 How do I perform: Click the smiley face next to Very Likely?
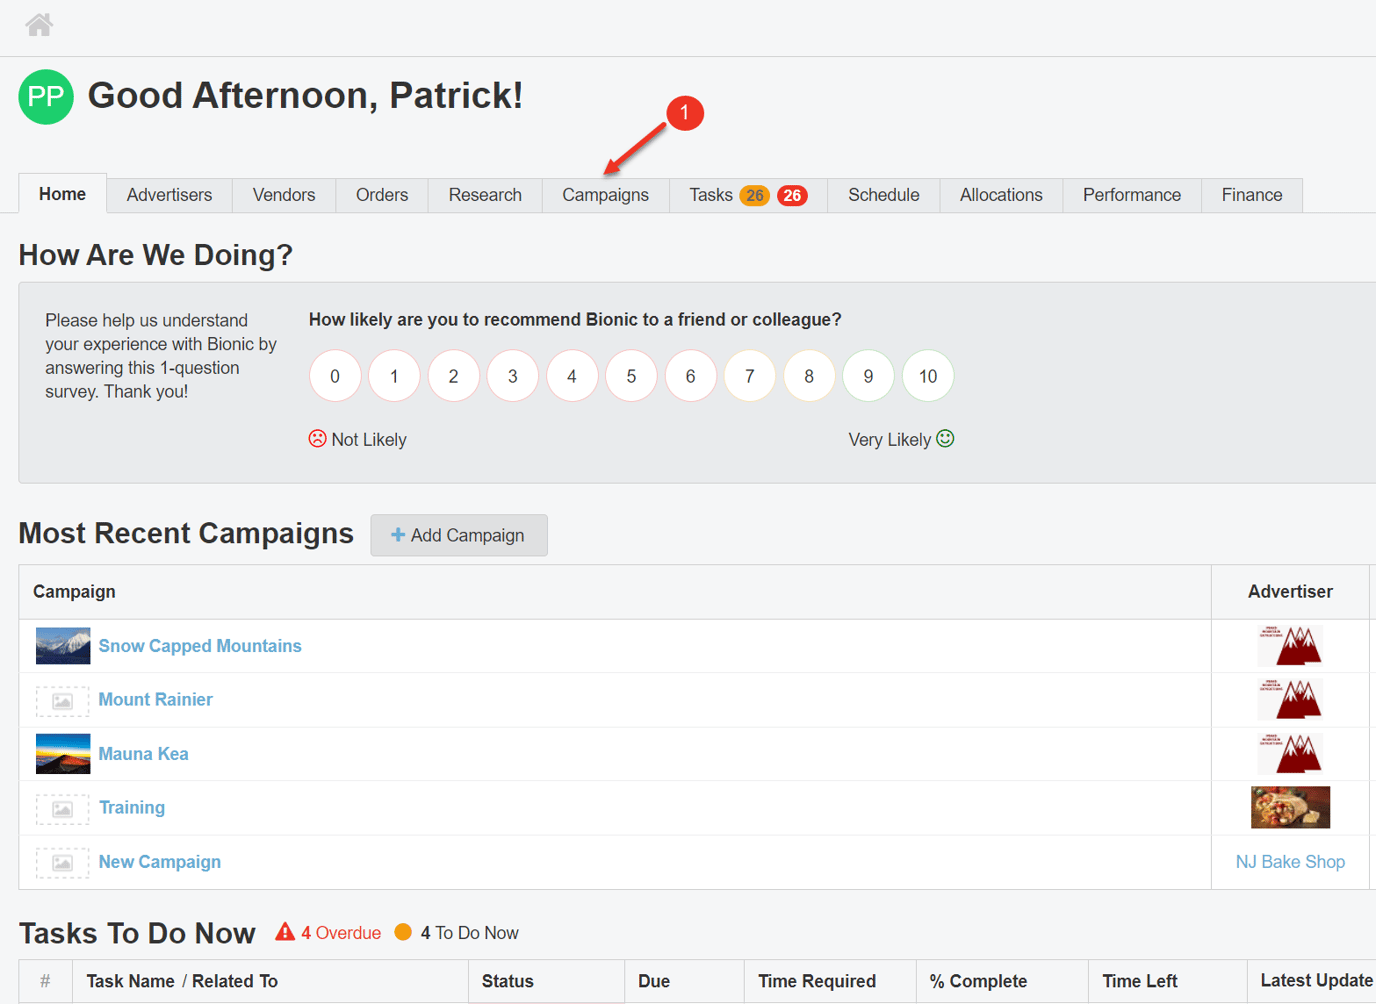(945, 438)
